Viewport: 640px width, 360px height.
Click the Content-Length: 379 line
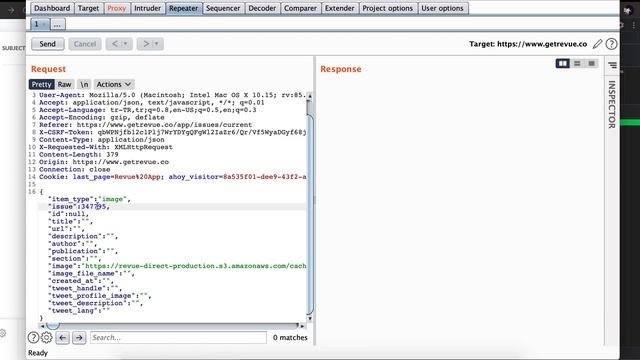point(79,155)
